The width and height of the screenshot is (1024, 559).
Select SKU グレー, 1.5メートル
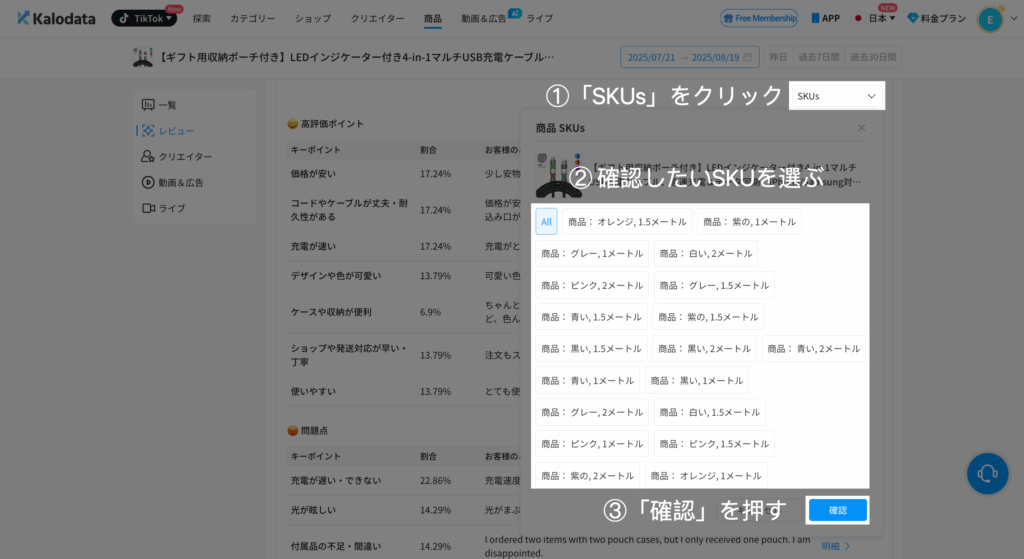[714, 285]
